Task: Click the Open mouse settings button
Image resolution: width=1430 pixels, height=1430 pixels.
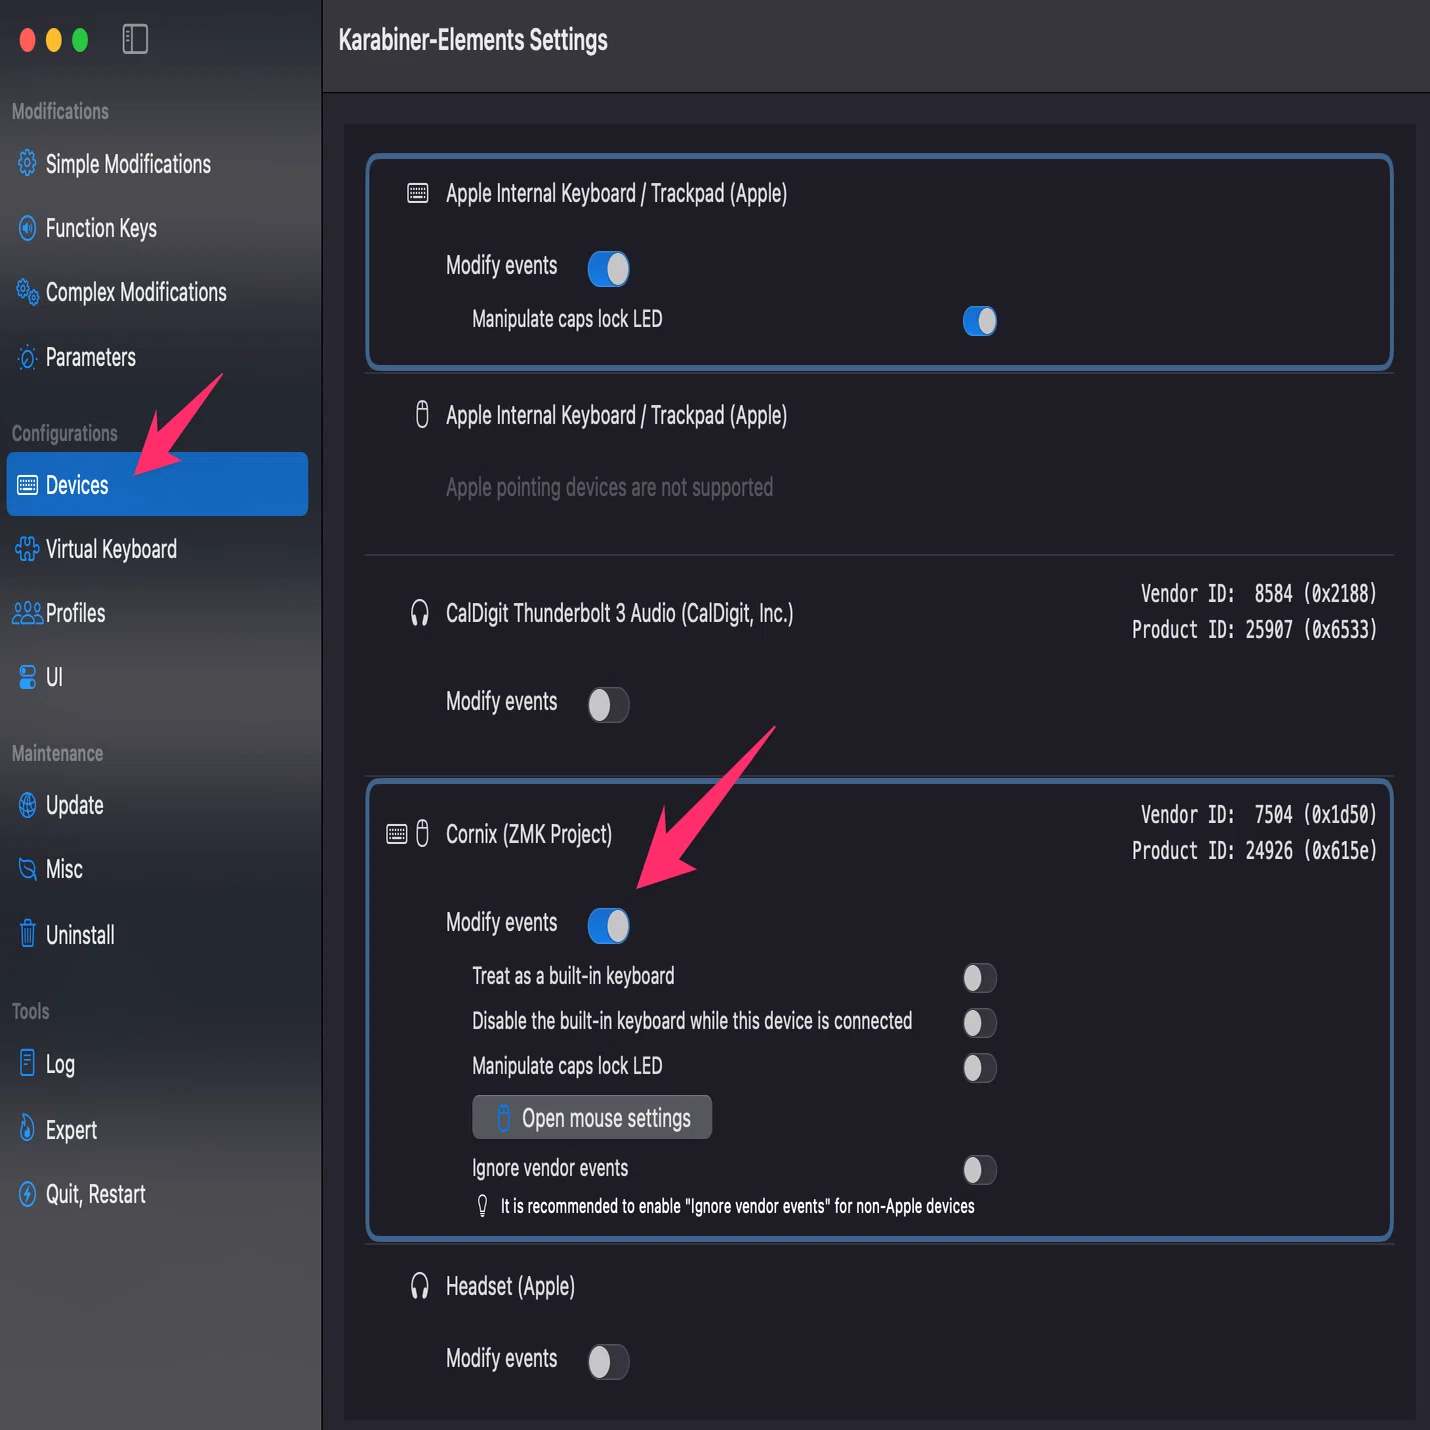Action: [x=592, y=1117]
